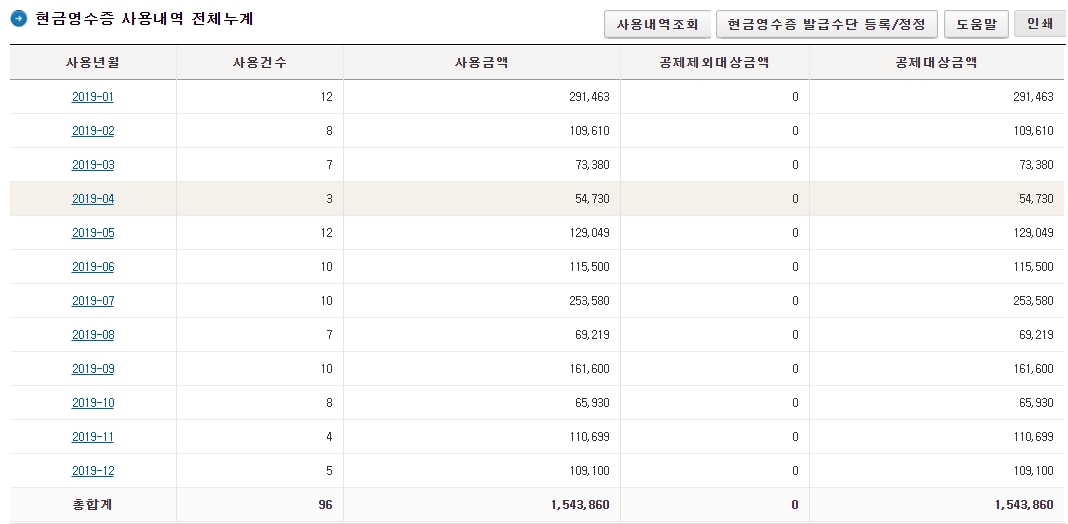This screenshot has height=524, width=1068.
Task: Open the 2019-11 month link
Action: [93, 437]
